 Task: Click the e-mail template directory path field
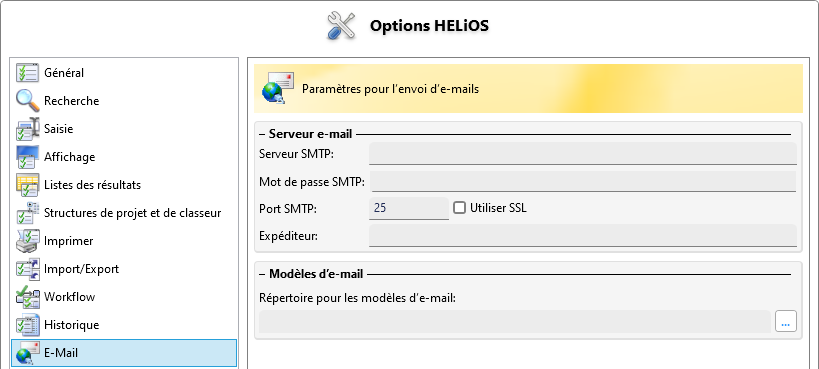514,322
